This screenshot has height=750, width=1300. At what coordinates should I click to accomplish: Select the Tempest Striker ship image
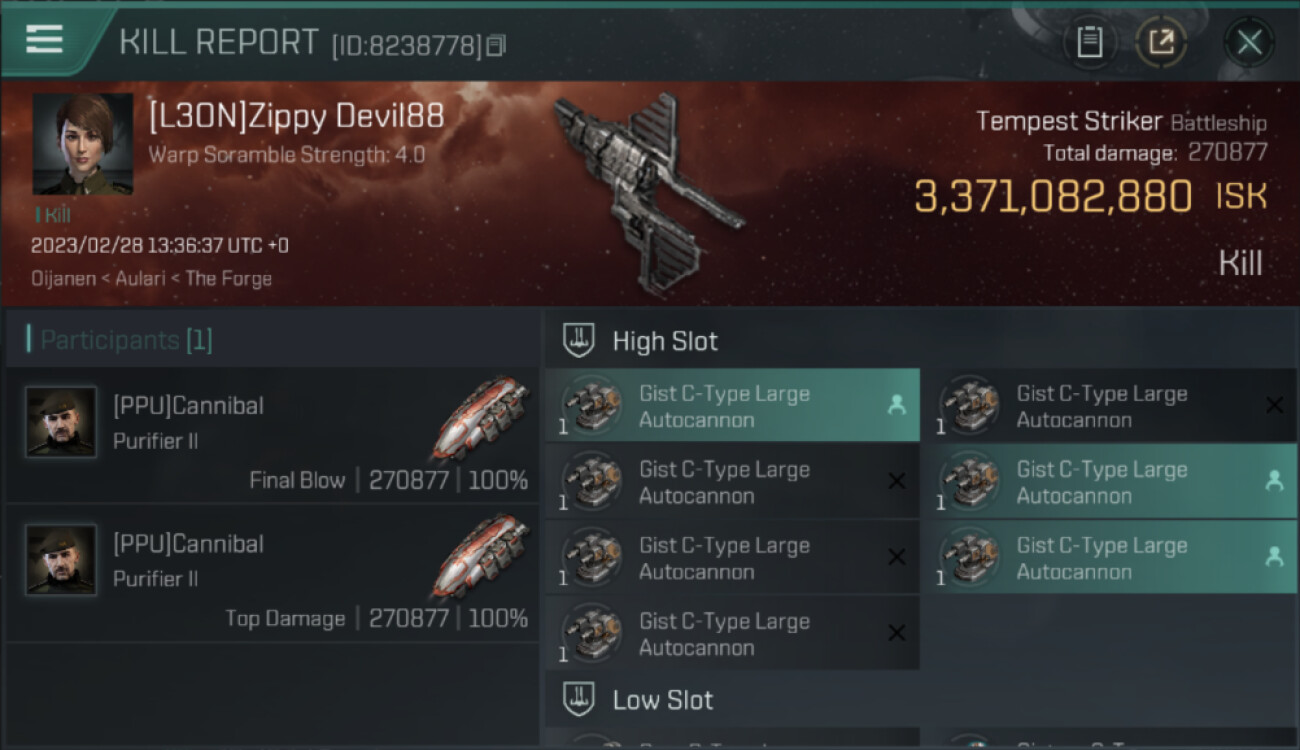point(649,189)
